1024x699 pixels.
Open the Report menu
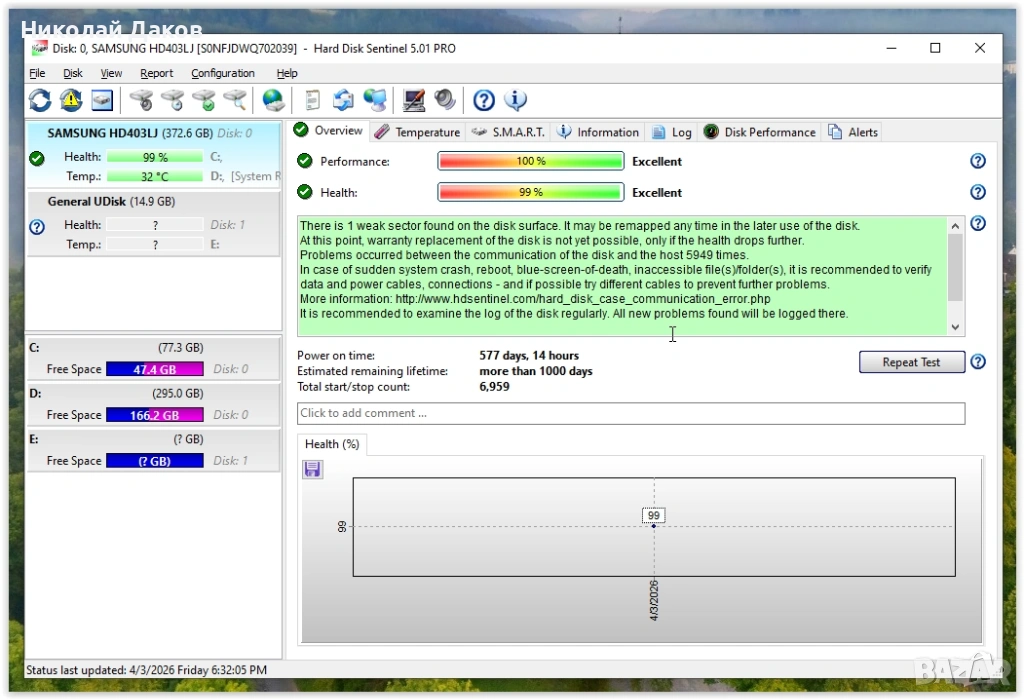click(156, 73)
